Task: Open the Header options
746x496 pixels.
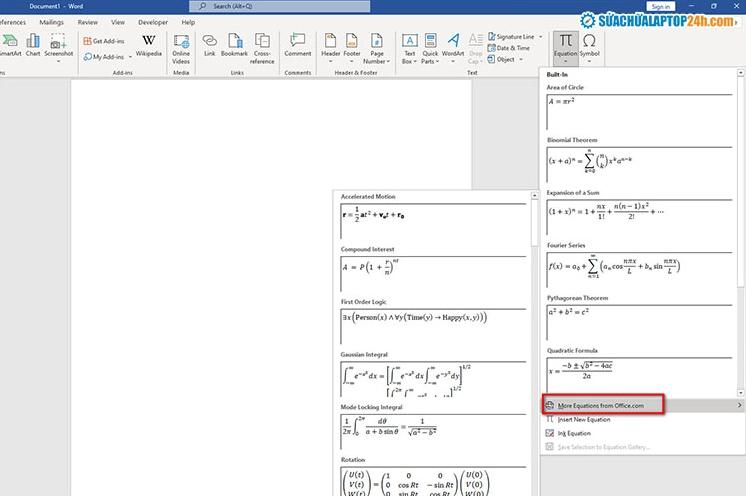Action: coord(330,48)
